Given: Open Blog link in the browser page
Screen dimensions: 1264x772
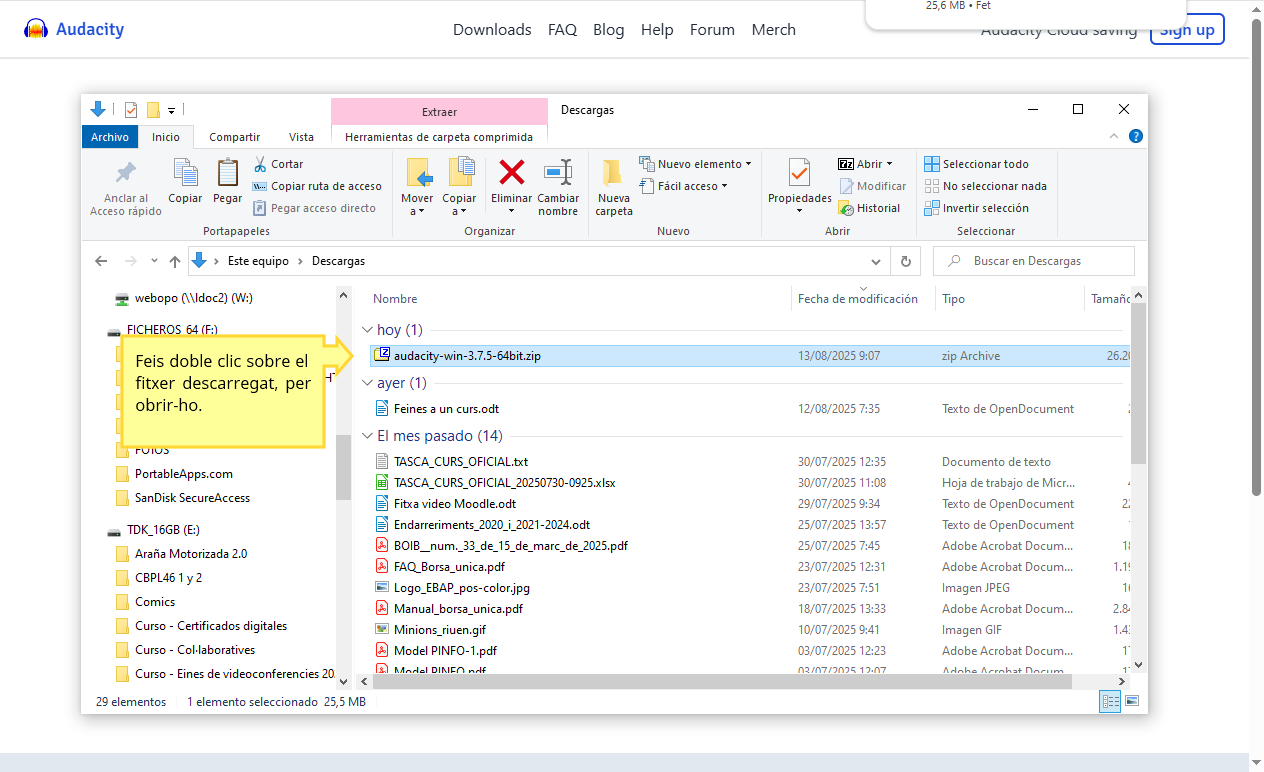Looking at the screenshot, I should [x=608, y=30].
